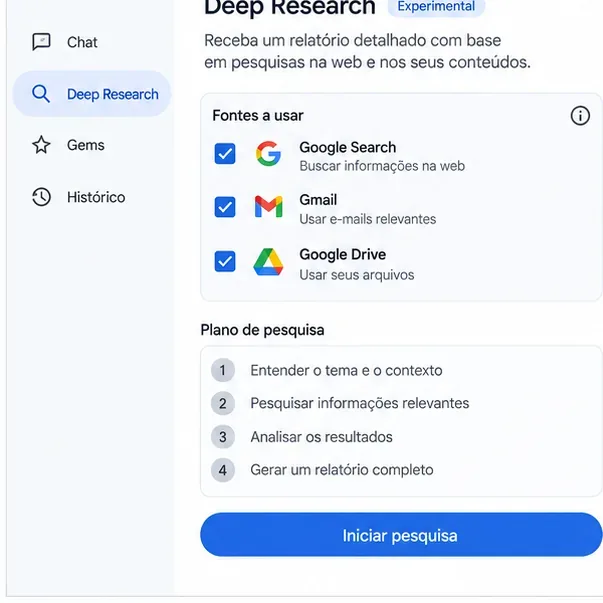The height and width of the screenshot is (603, 603).
Task: Click the info icon in Fontes a usar
Action: point(580,116)
